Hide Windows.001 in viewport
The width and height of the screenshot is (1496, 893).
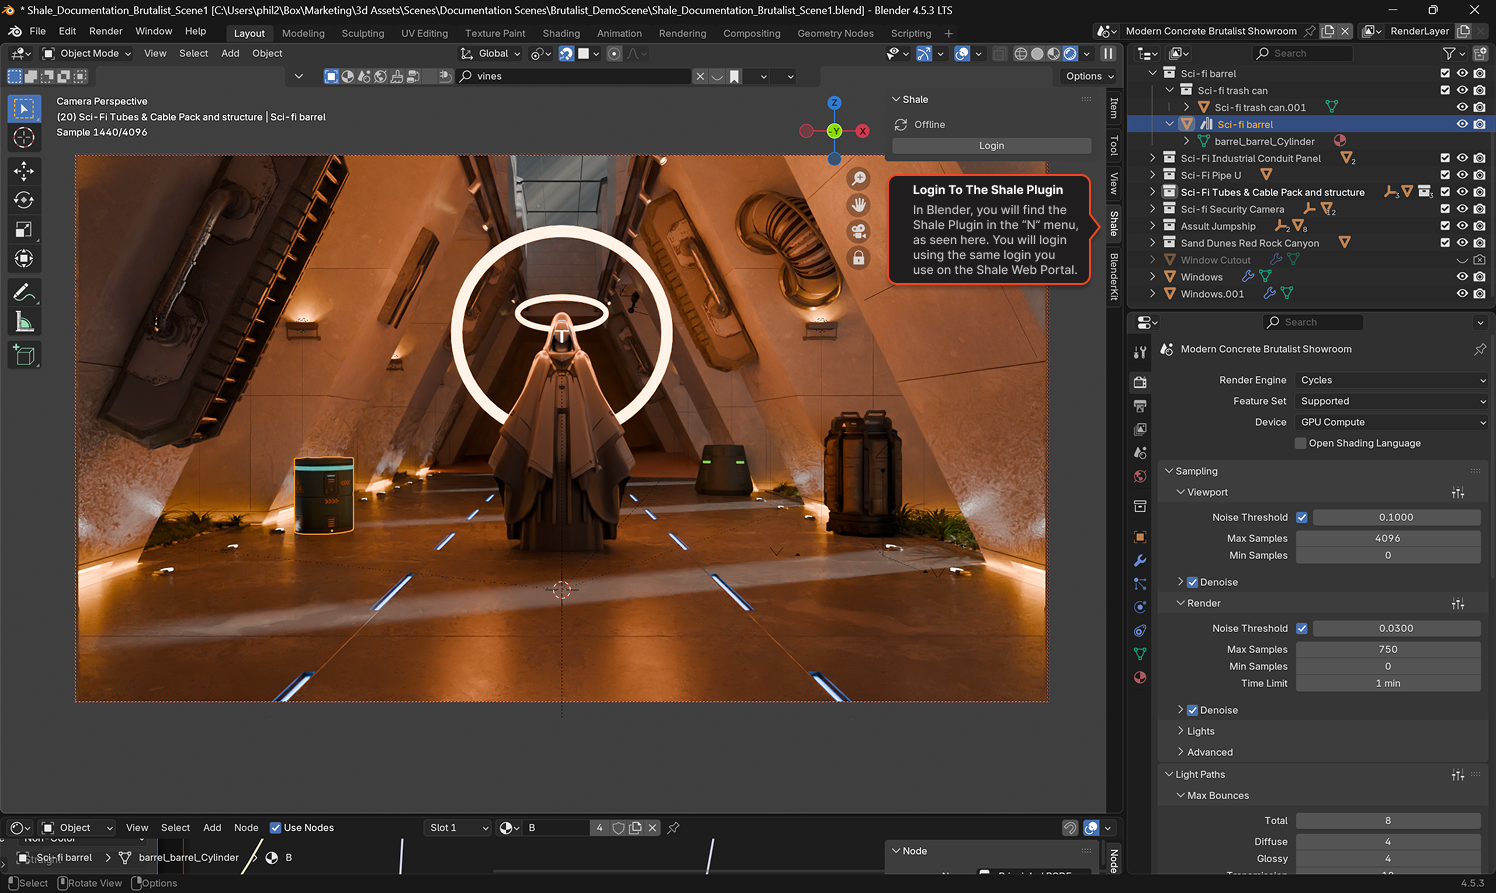pos(1462,294)
